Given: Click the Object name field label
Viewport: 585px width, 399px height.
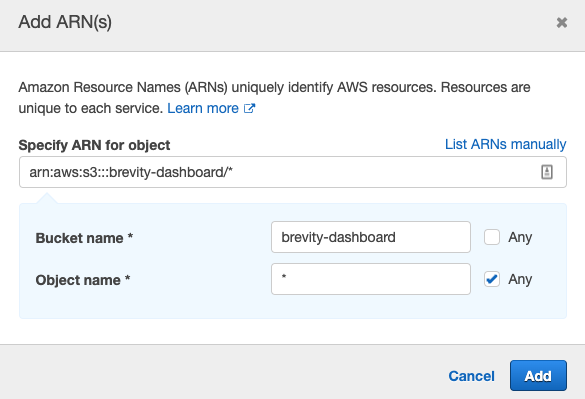Looking at the screenshot, I should pos(83,280).
